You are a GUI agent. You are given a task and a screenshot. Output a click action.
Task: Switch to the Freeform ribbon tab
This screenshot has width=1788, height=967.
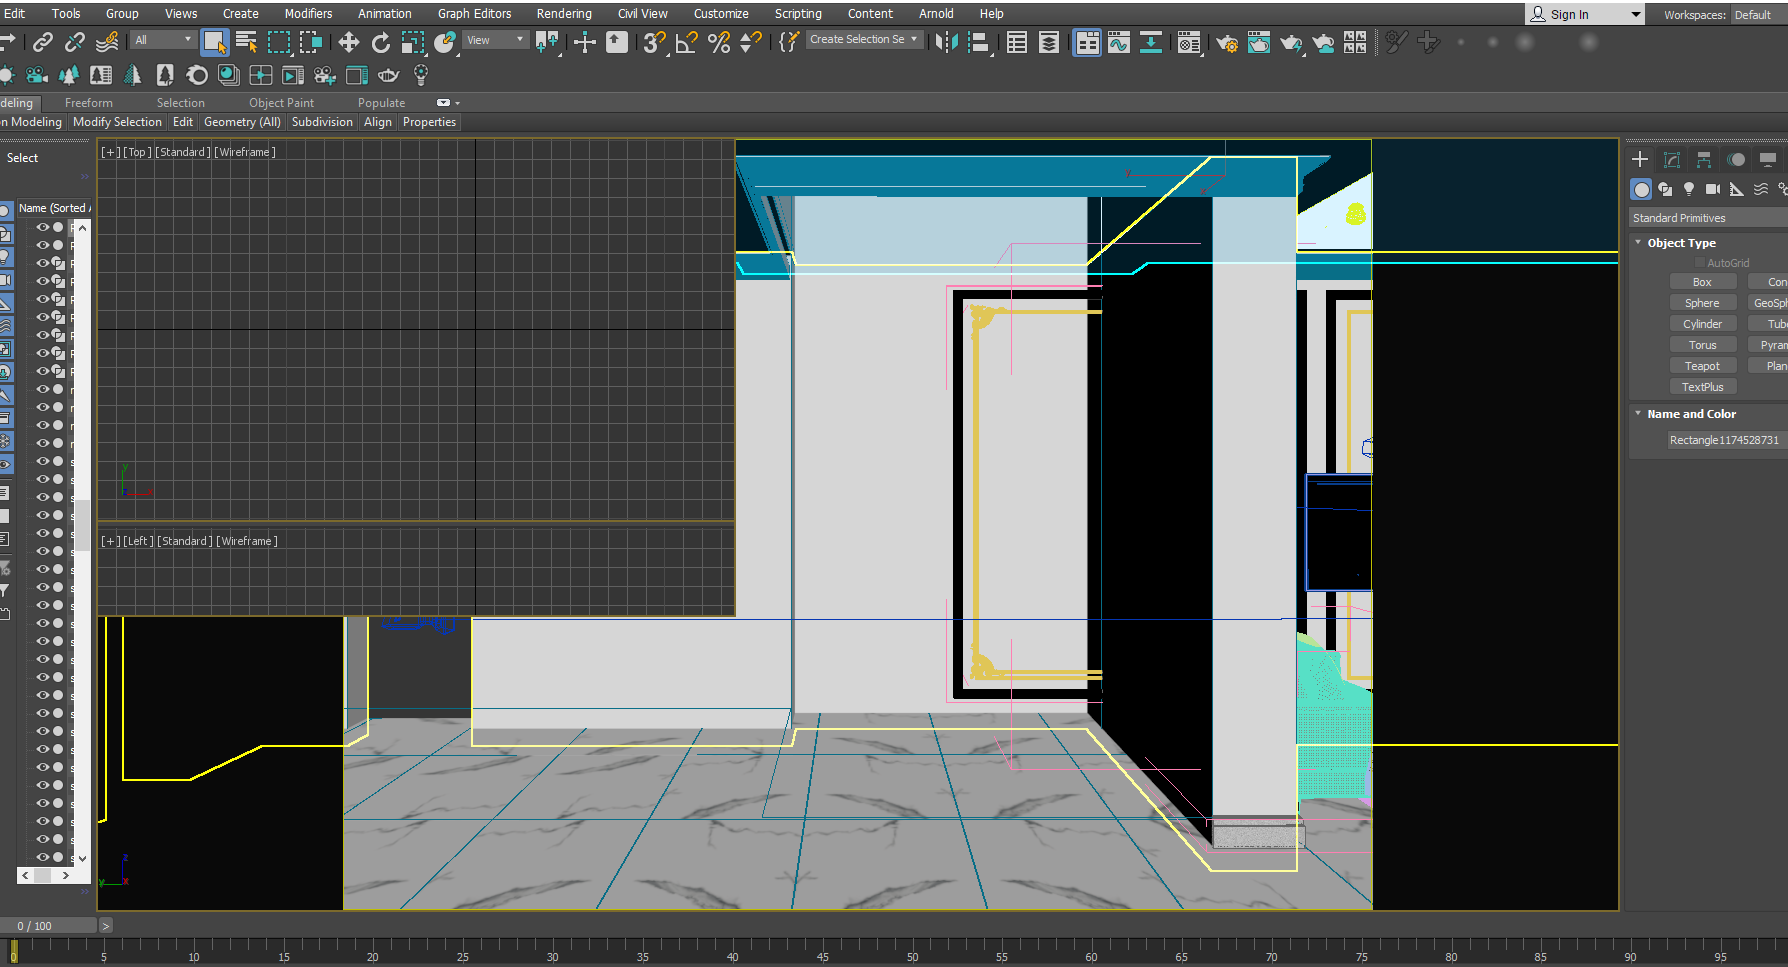88,103
